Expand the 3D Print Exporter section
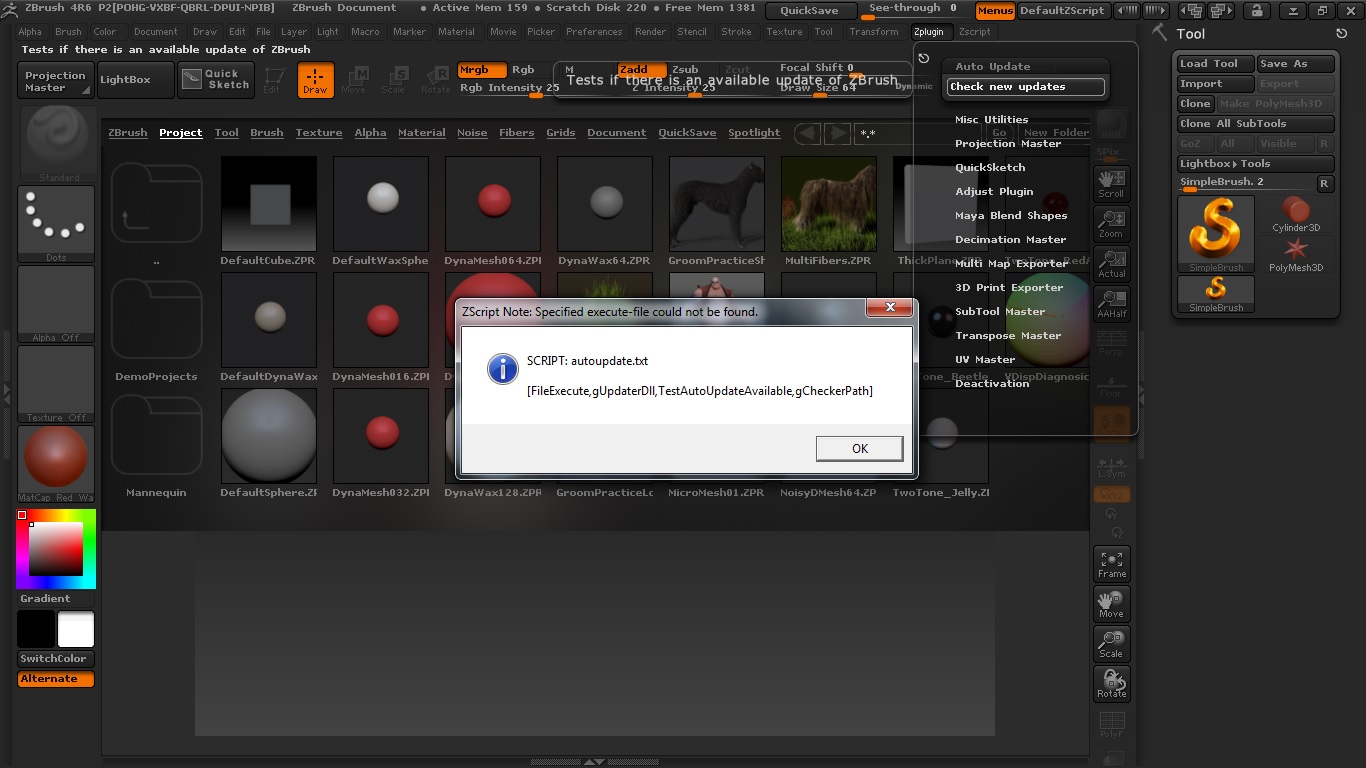This screenshot has width=1366, height=768. point(1009,288)
